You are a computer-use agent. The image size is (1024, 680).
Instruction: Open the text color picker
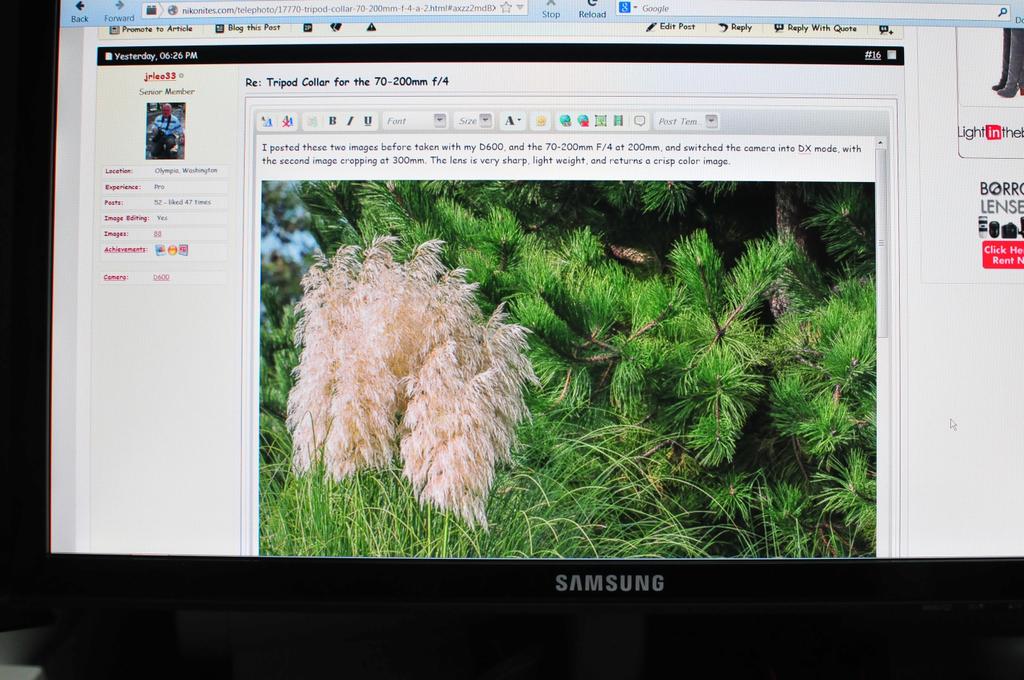pos(512,121)
